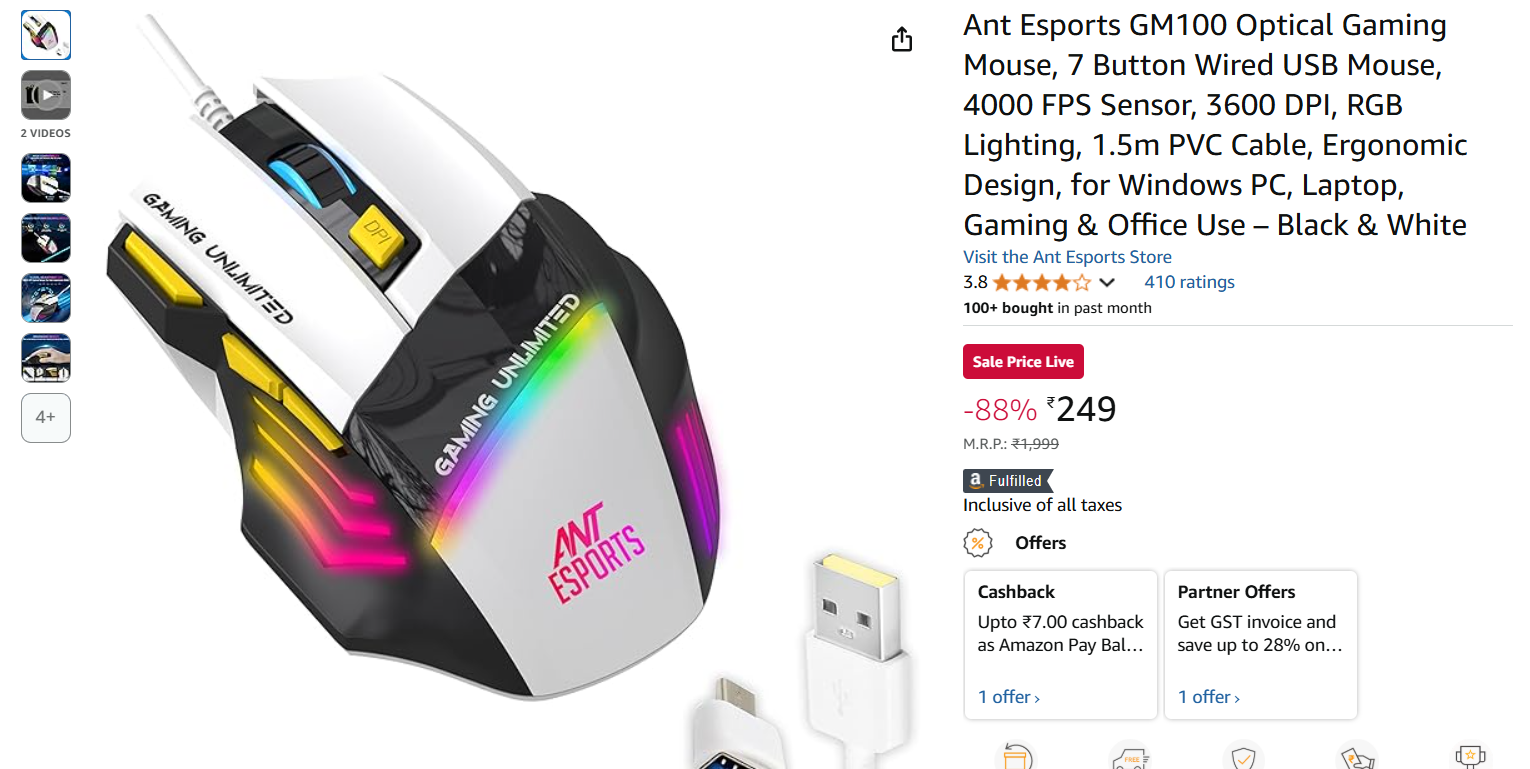Click the Amazon Fulfilled badge
The width and height of the screenshot is (1530, 769).
1008,481
